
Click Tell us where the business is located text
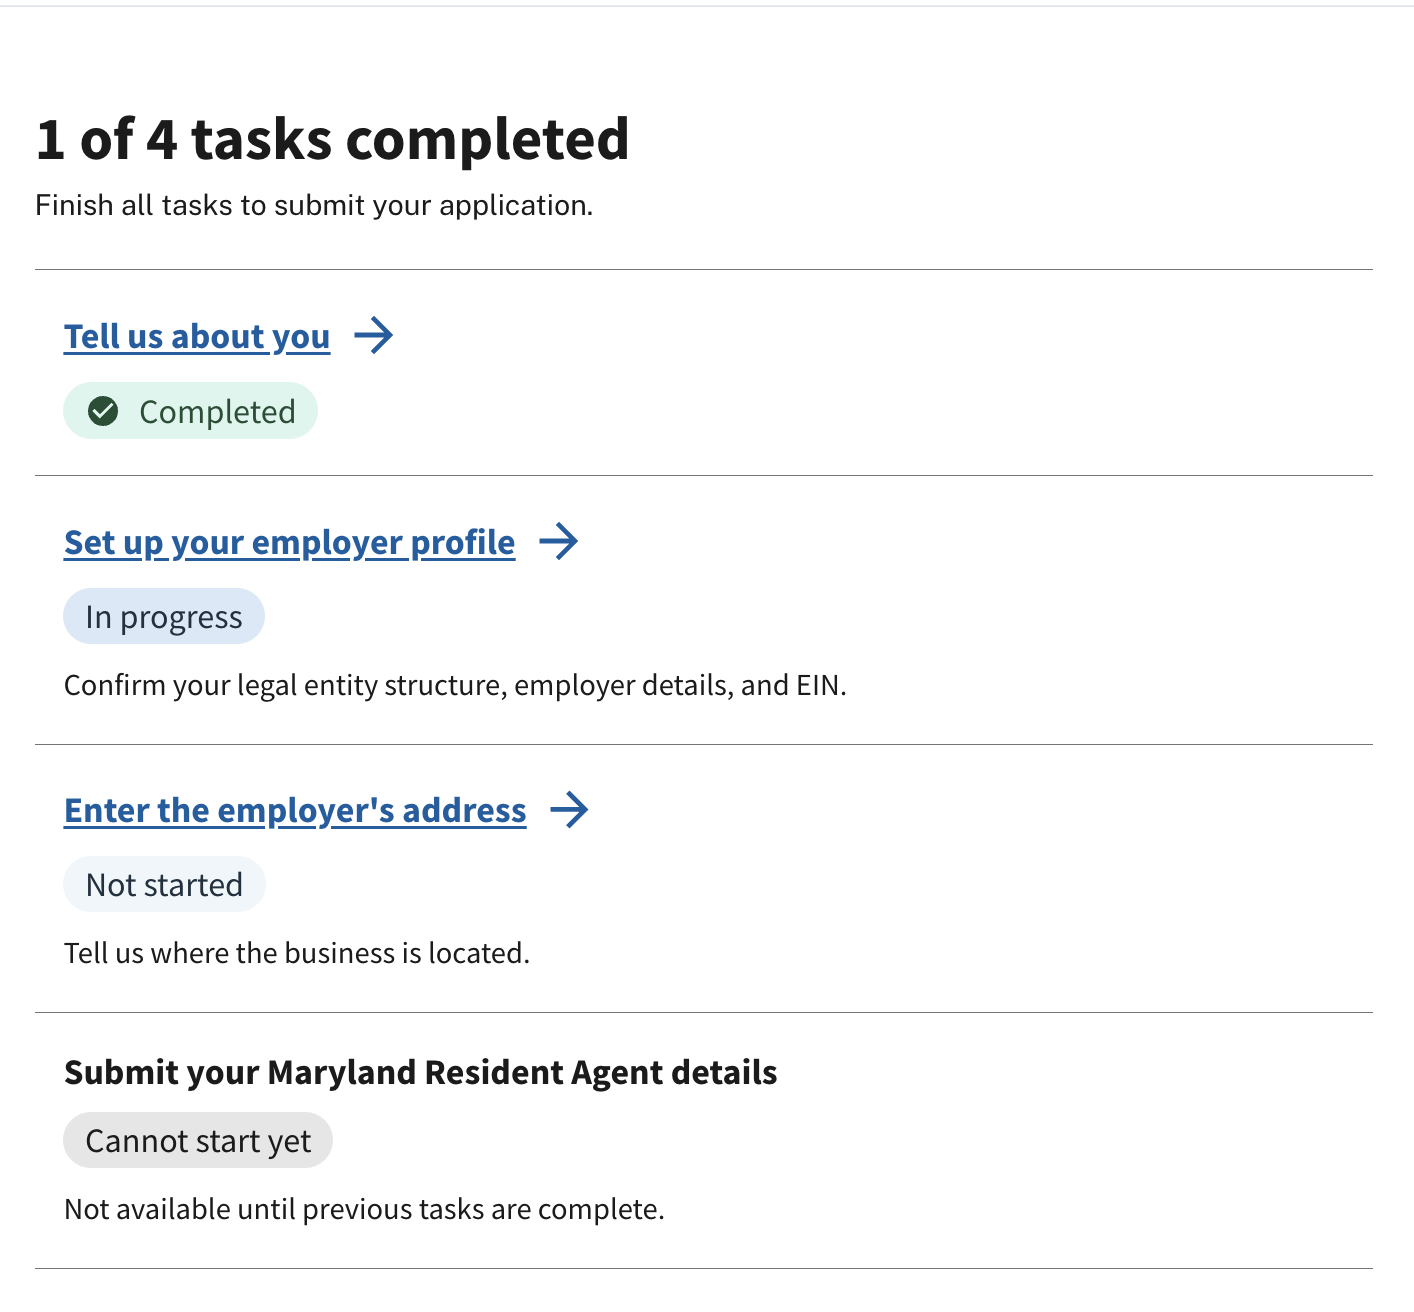(297, 953)
